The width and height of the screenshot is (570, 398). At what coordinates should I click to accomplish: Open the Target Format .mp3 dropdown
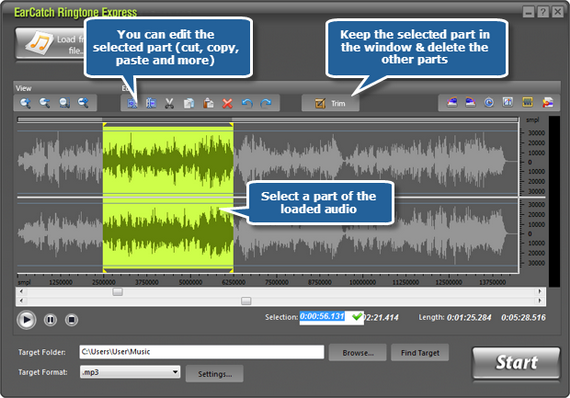(x=130, y=372)
